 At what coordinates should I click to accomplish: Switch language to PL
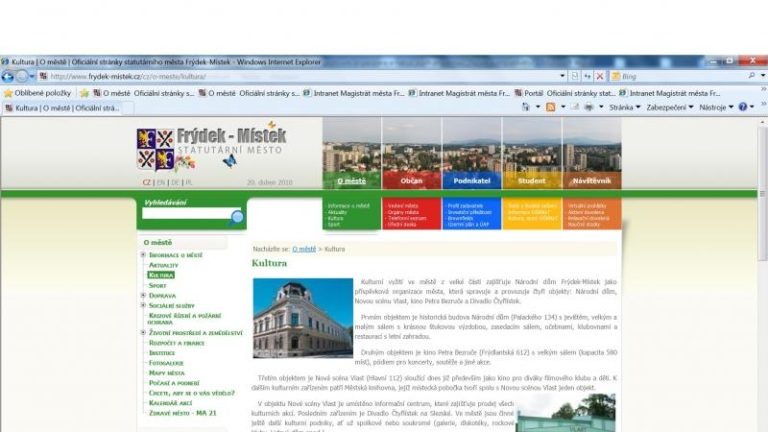pyautogui.click(x=189, y=182)
